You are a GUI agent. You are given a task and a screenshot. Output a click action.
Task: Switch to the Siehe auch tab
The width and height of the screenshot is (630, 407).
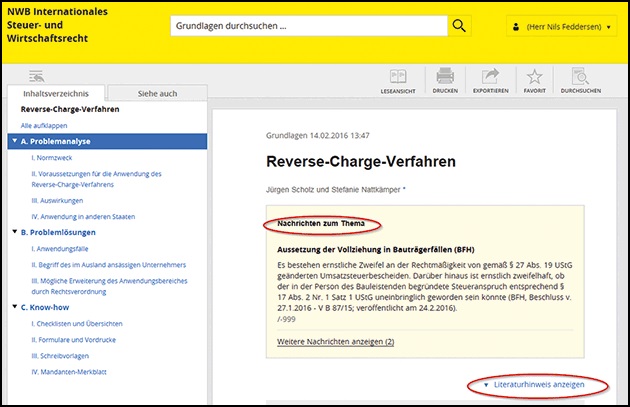(x=157, y=93)
